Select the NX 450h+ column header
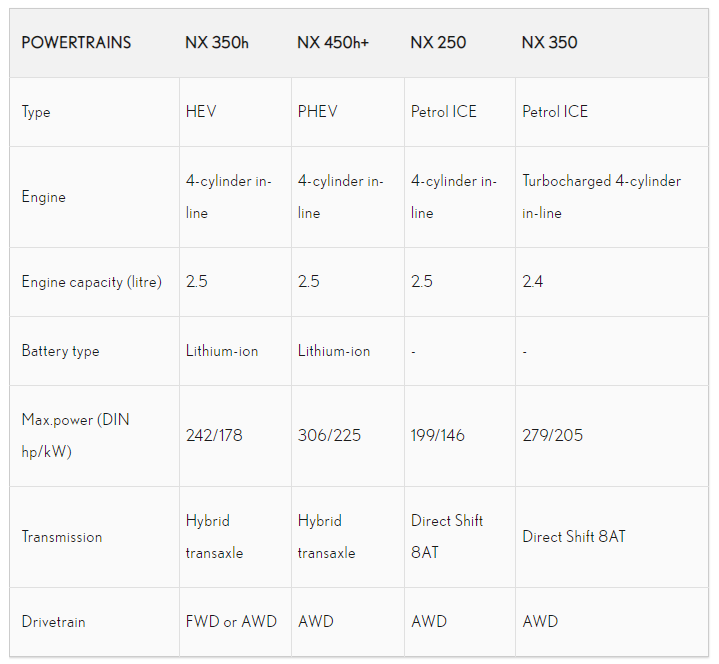Viewport: 719px width, 664px height. coord(333,43)
